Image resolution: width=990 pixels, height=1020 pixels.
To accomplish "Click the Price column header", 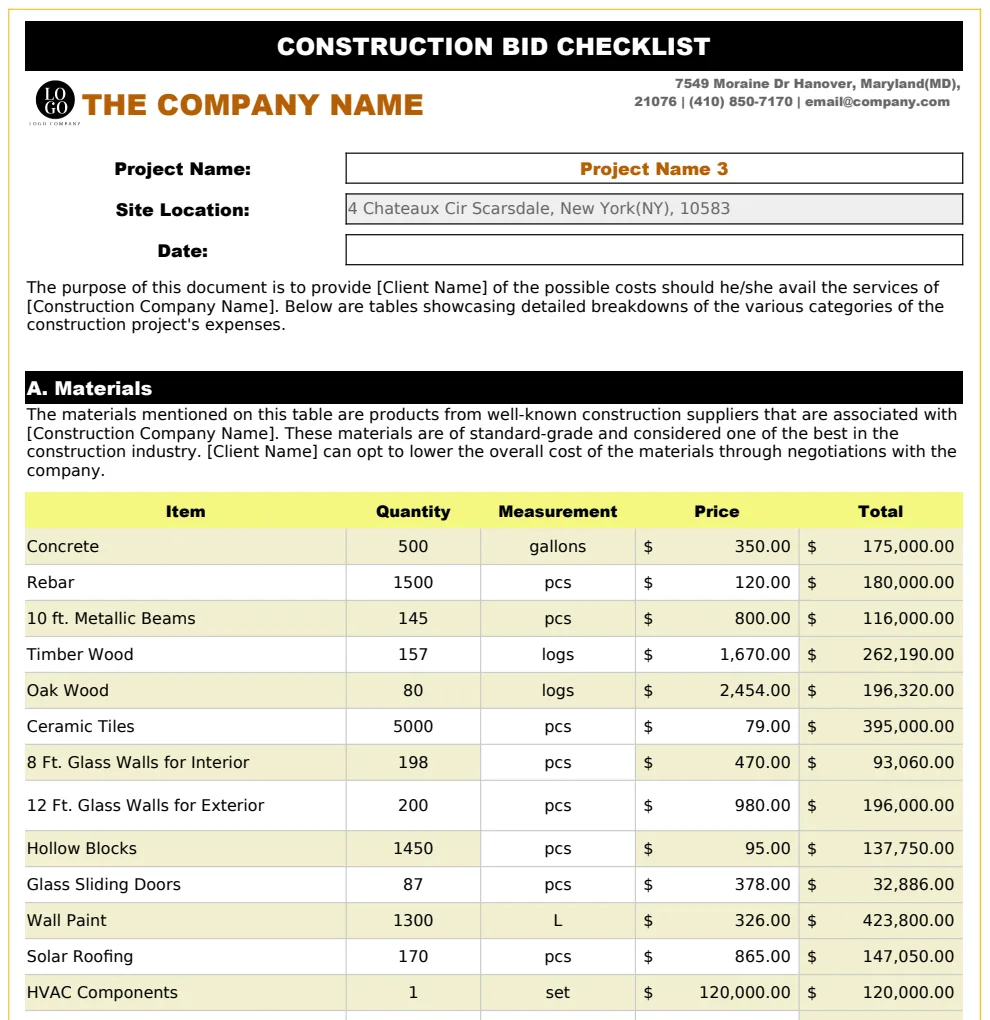I will (x=717, y=511).
